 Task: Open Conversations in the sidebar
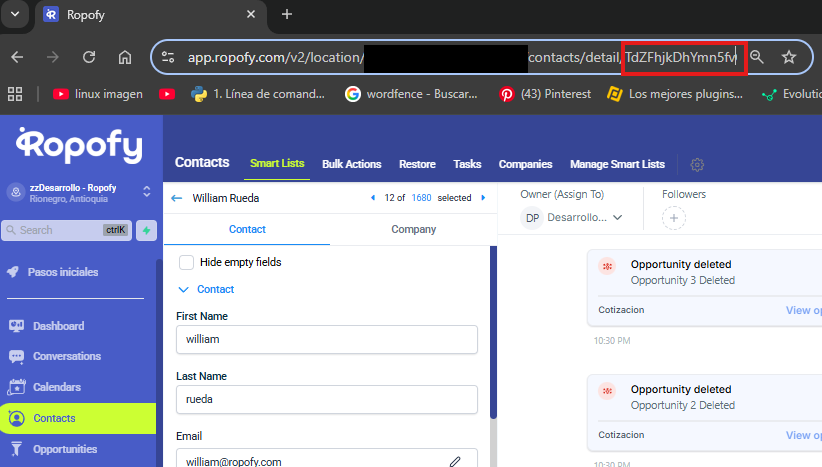point(66,356)
